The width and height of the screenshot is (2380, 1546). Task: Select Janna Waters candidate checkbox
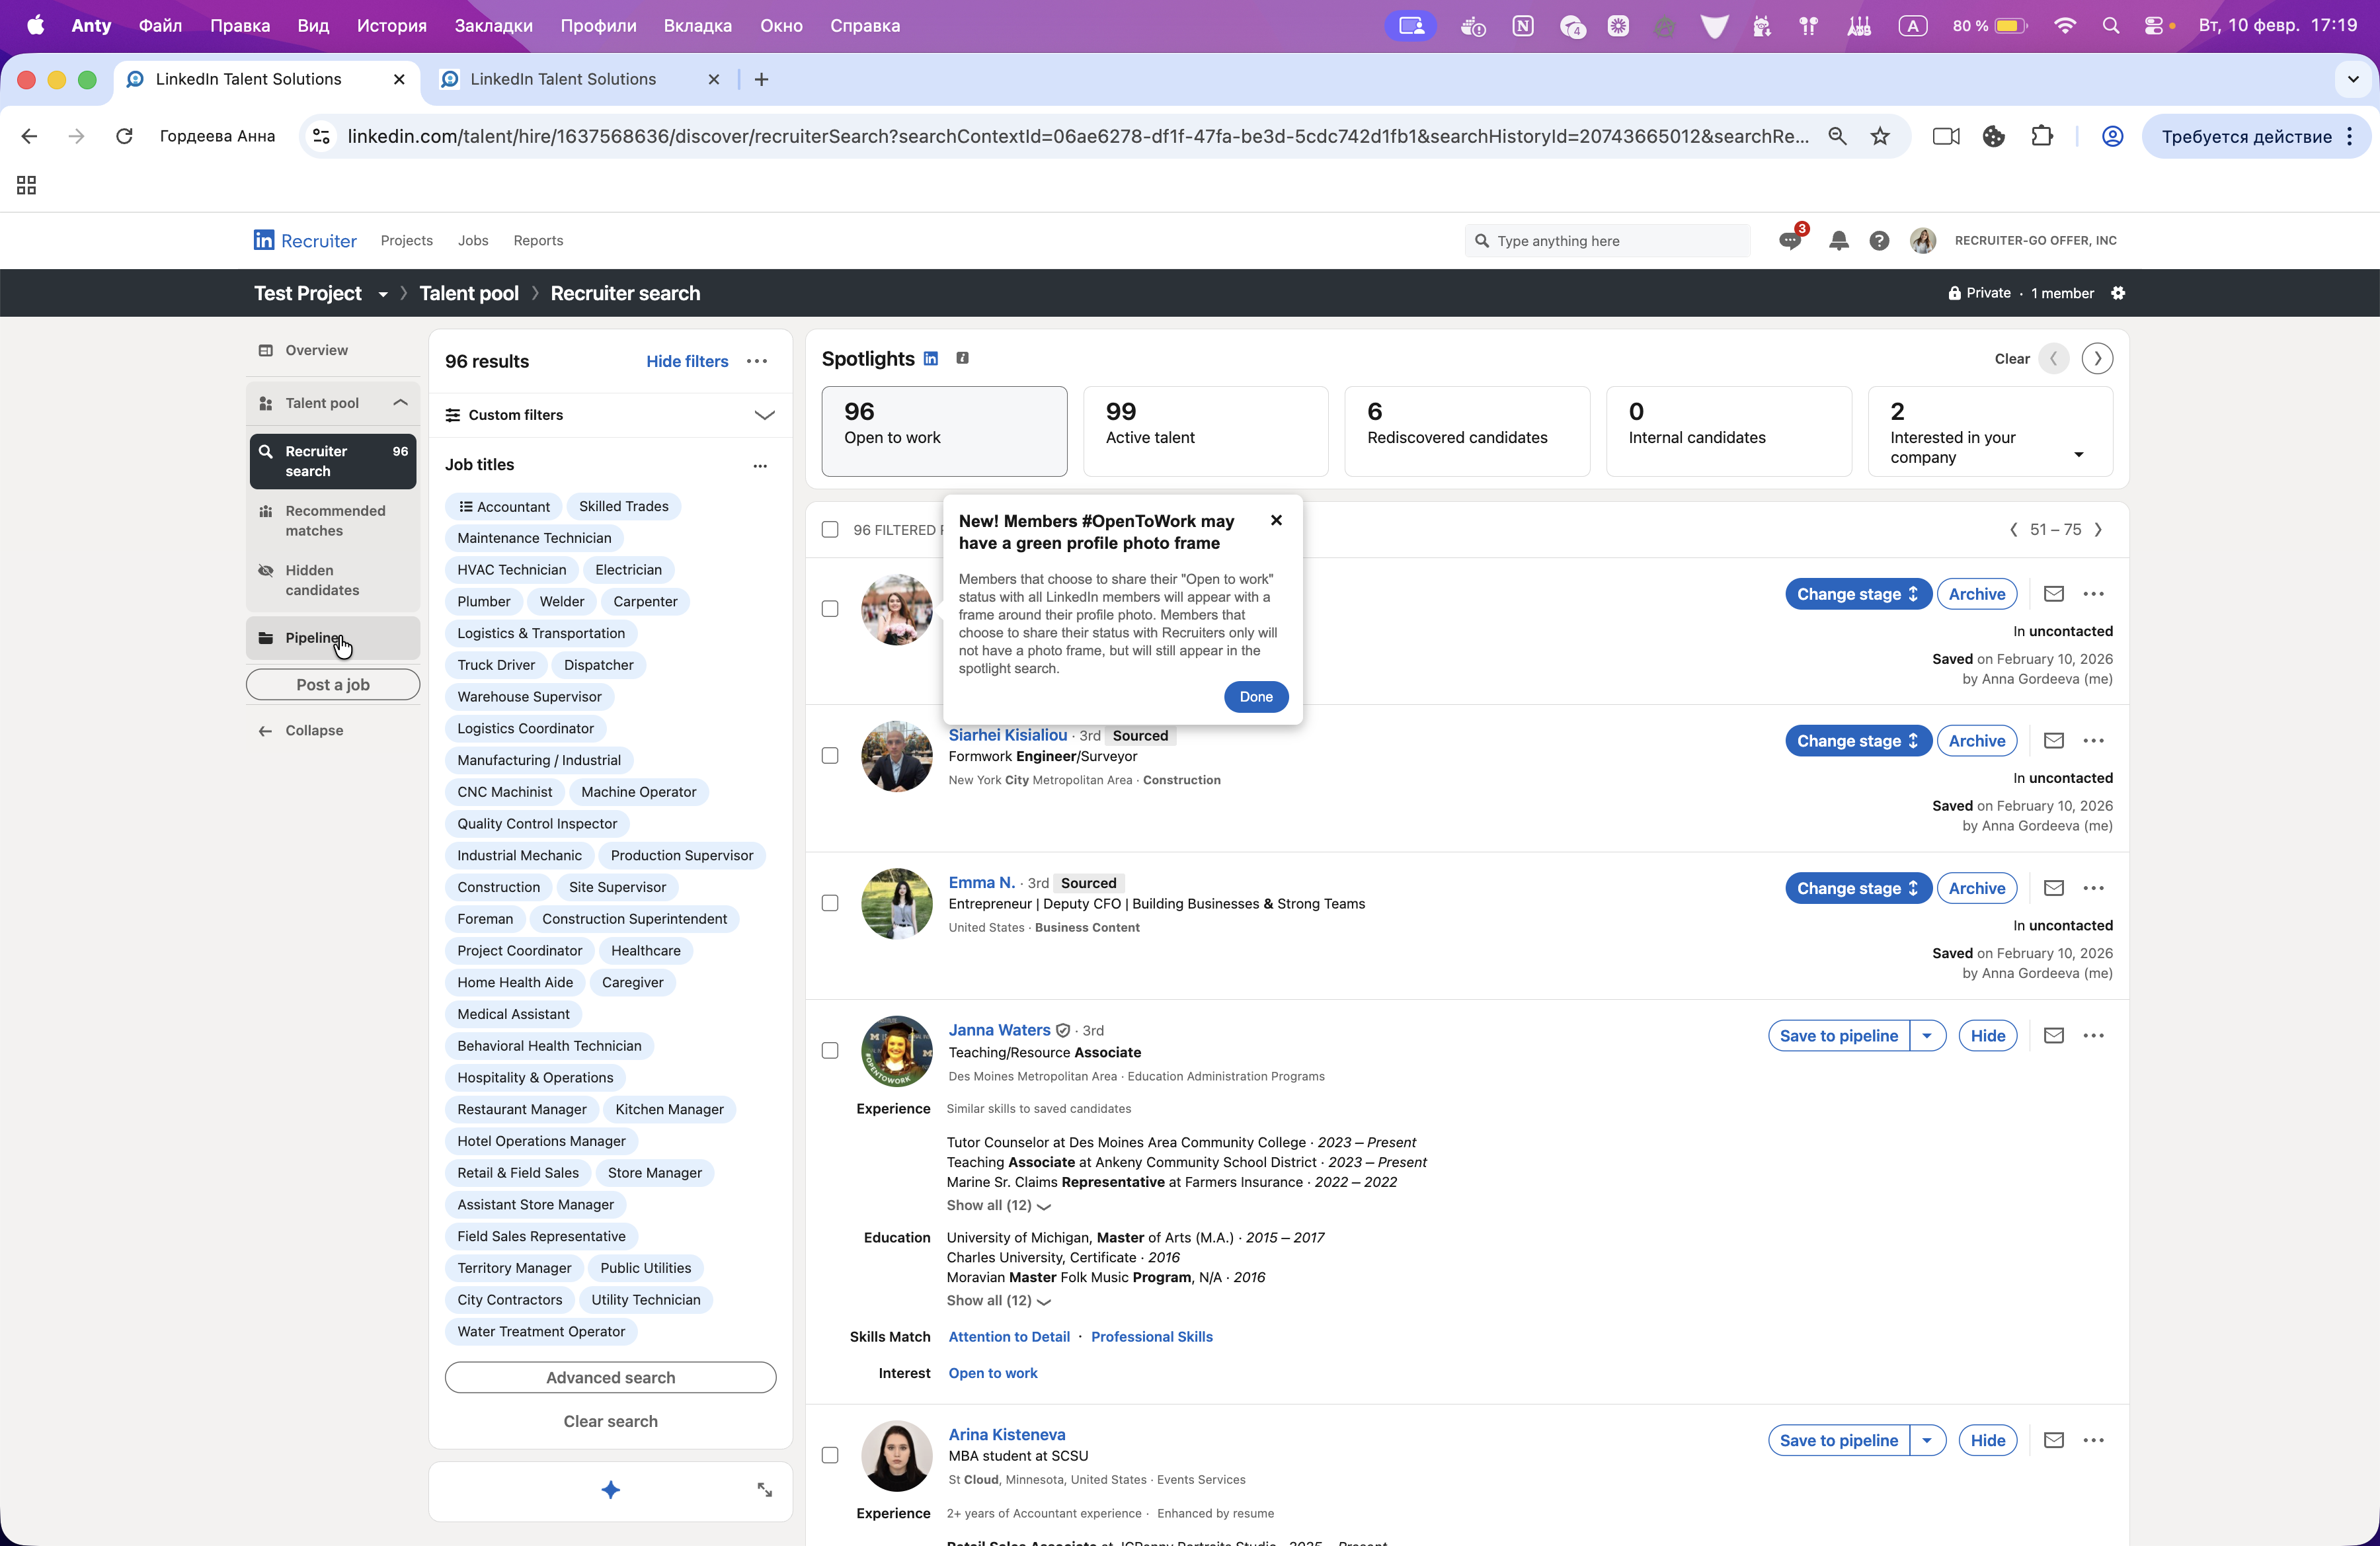click(830, 1050)
